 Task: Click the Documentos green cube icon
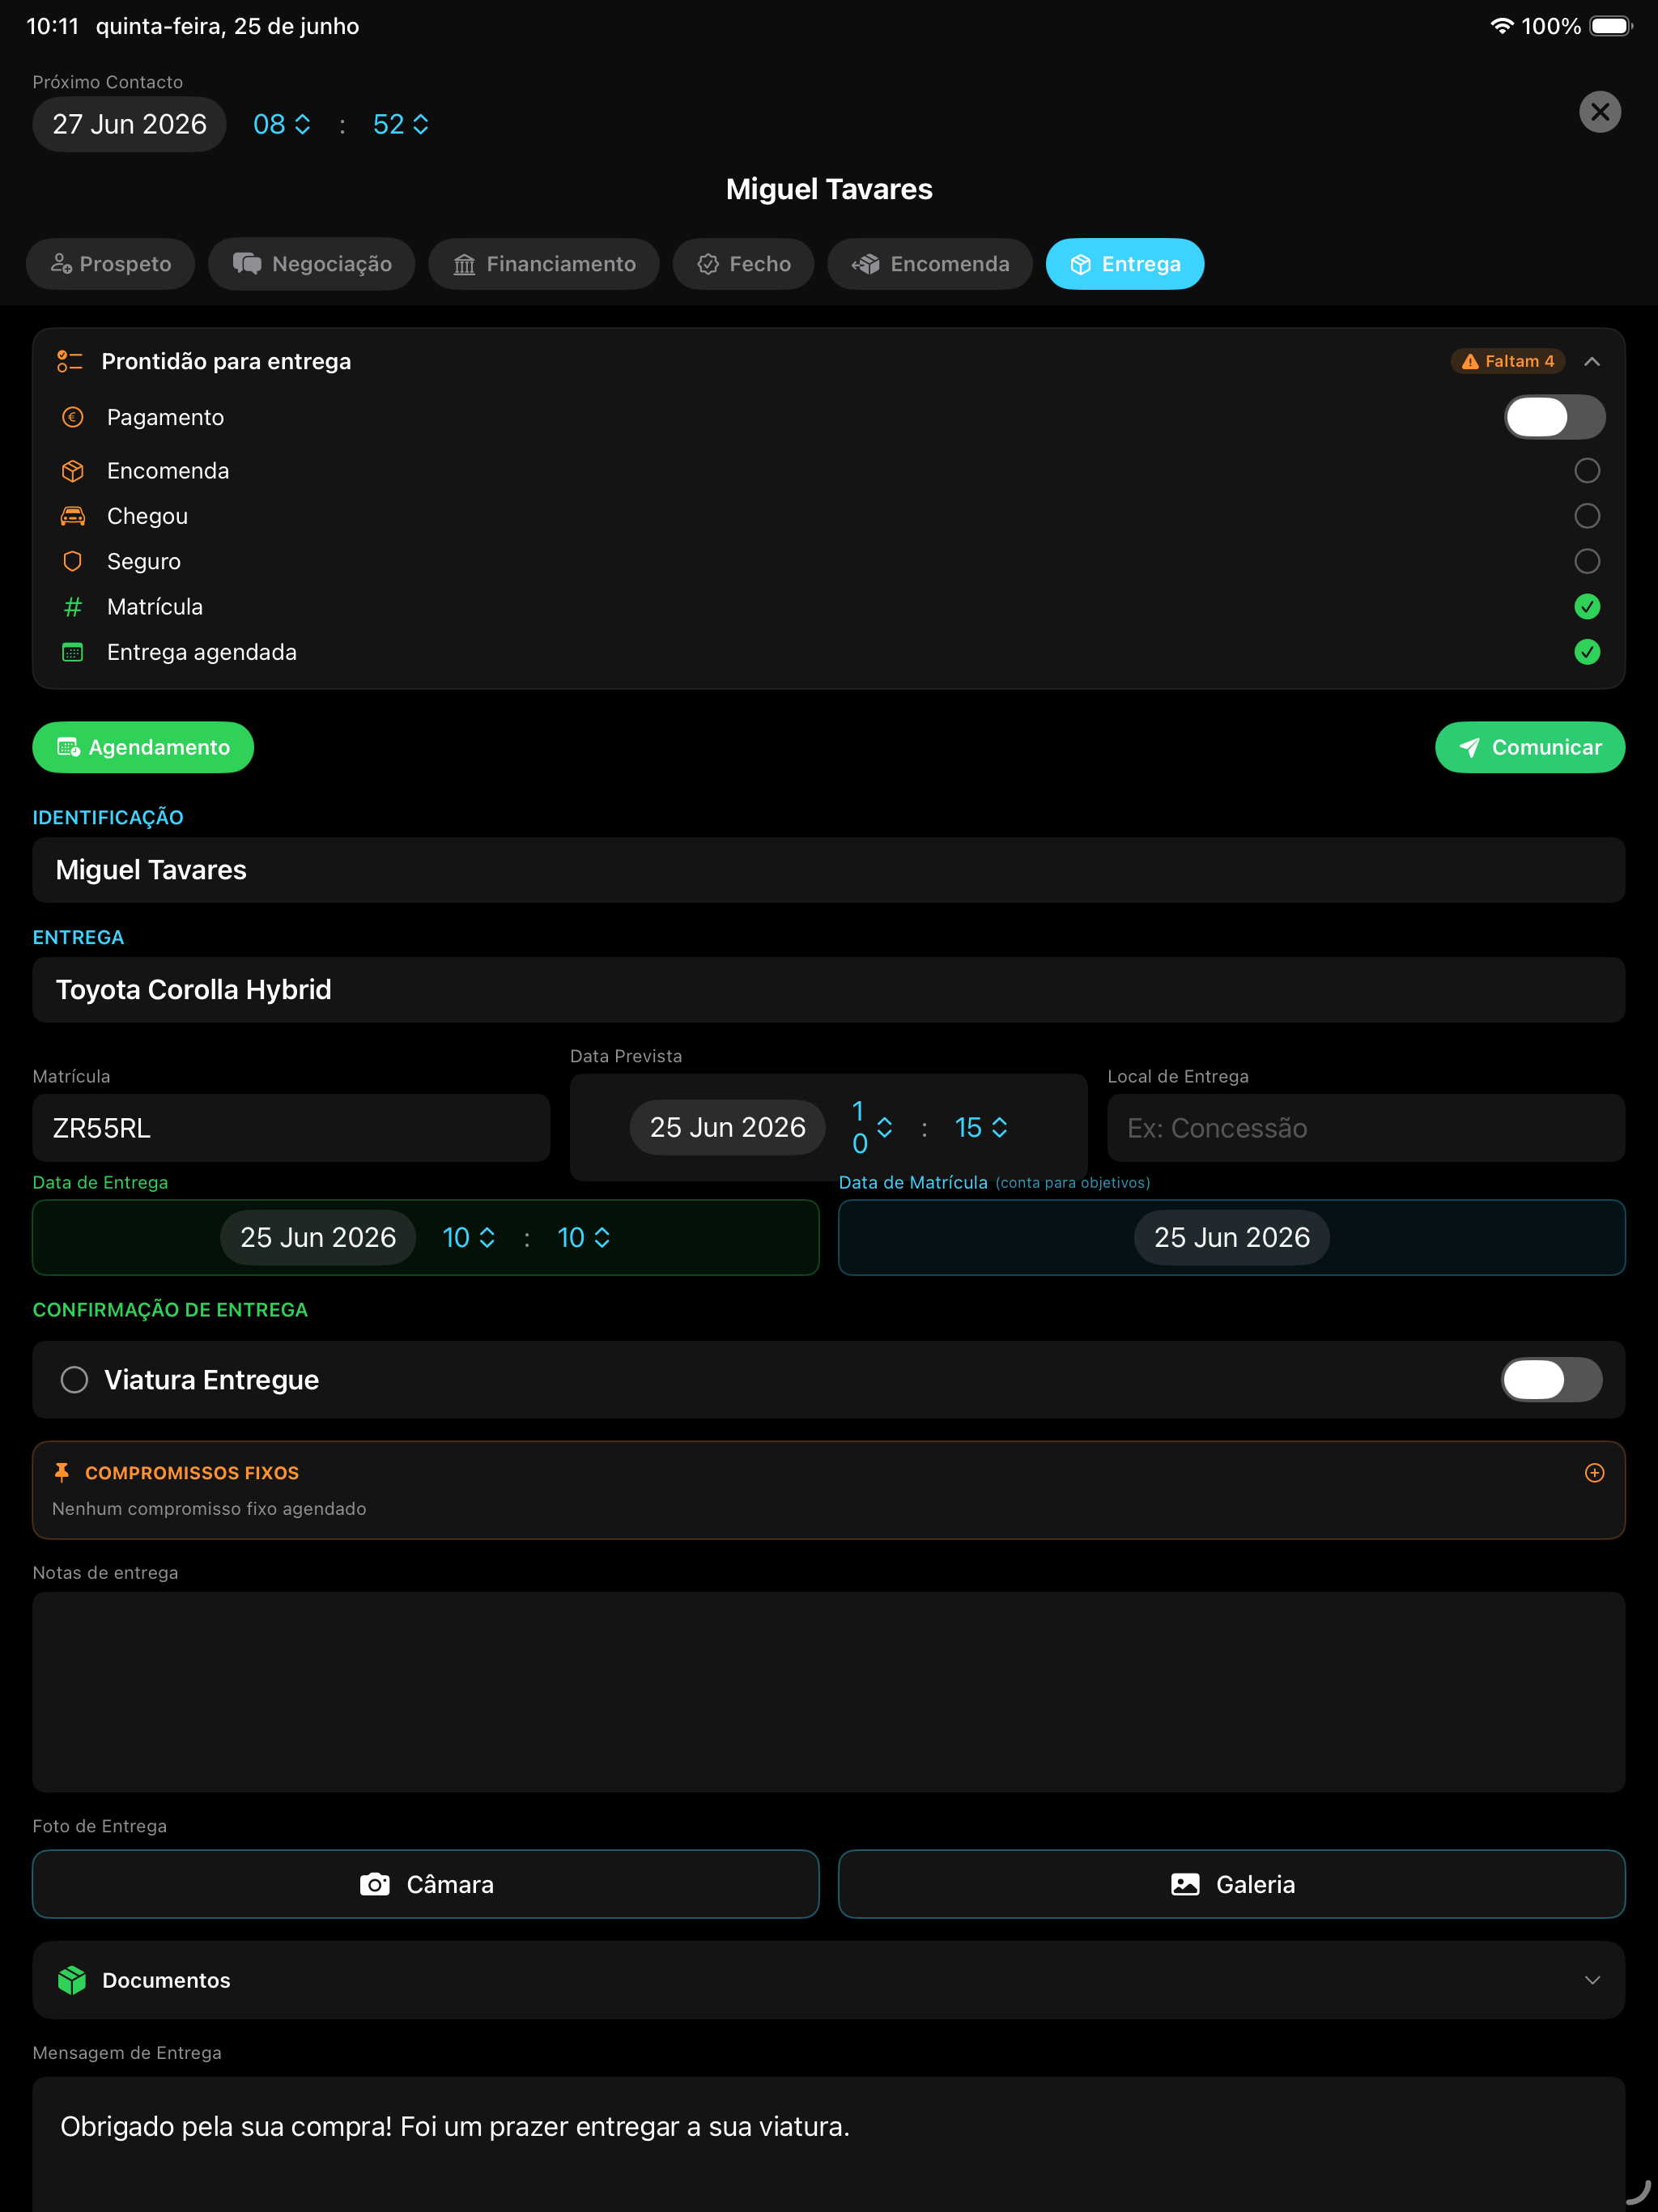[72, 1980]
